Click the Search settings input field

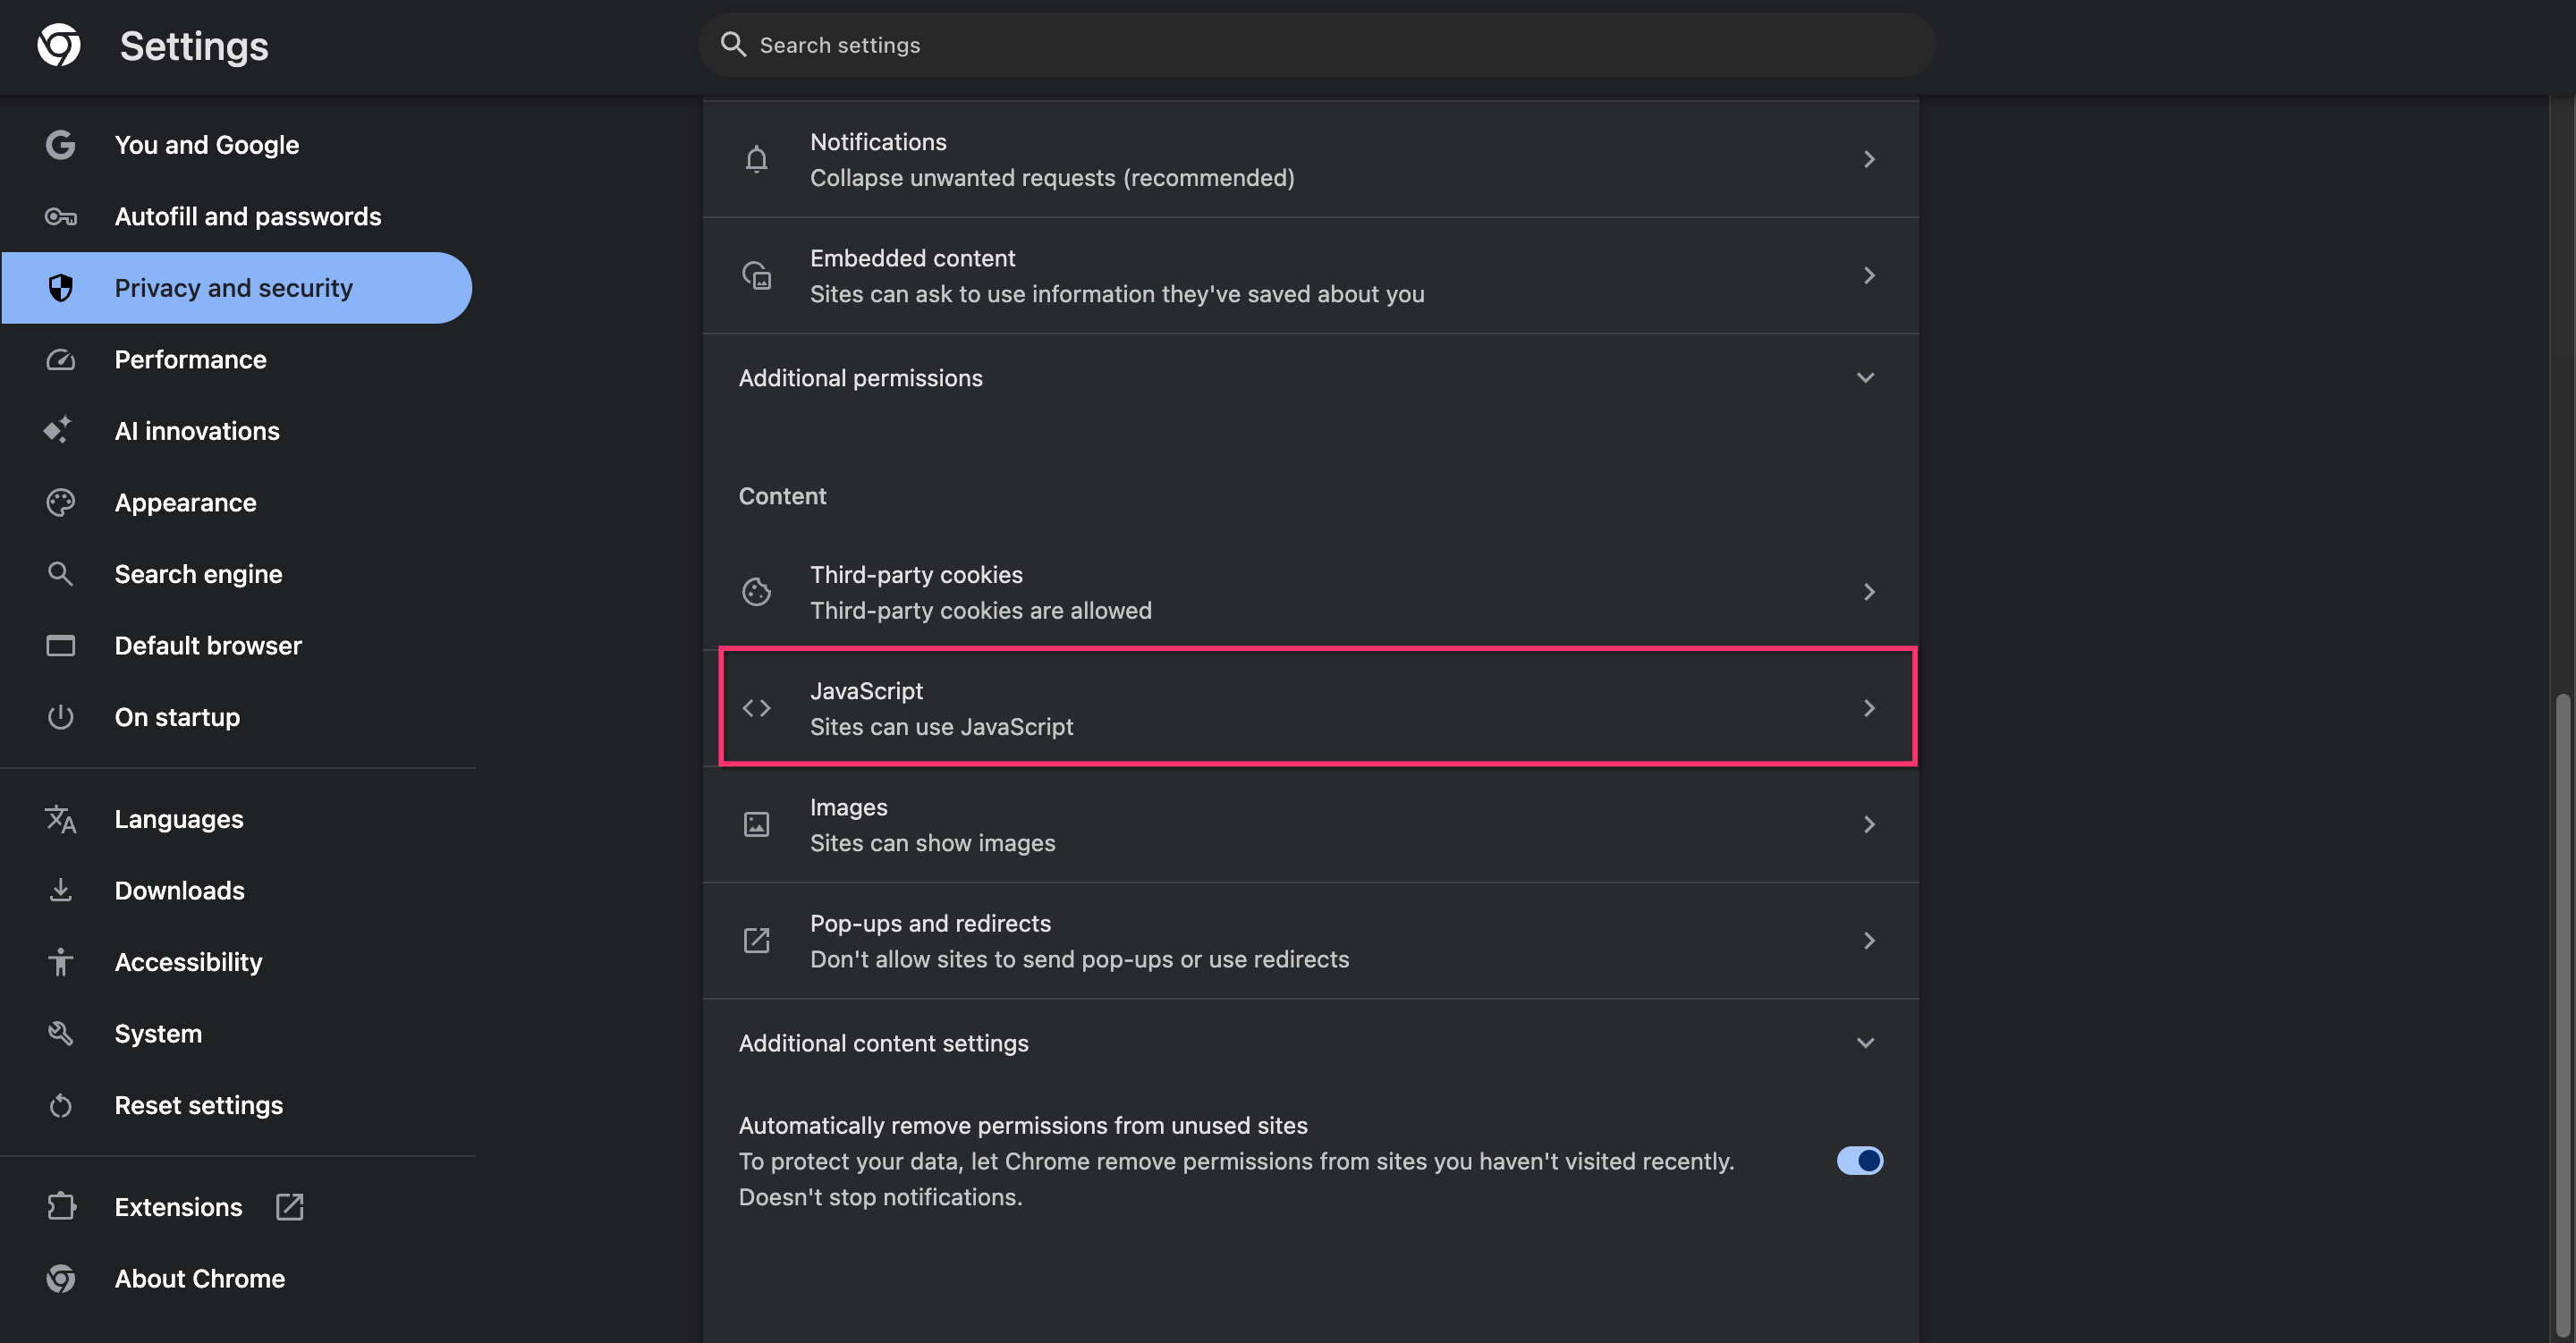pos(1316,45)
